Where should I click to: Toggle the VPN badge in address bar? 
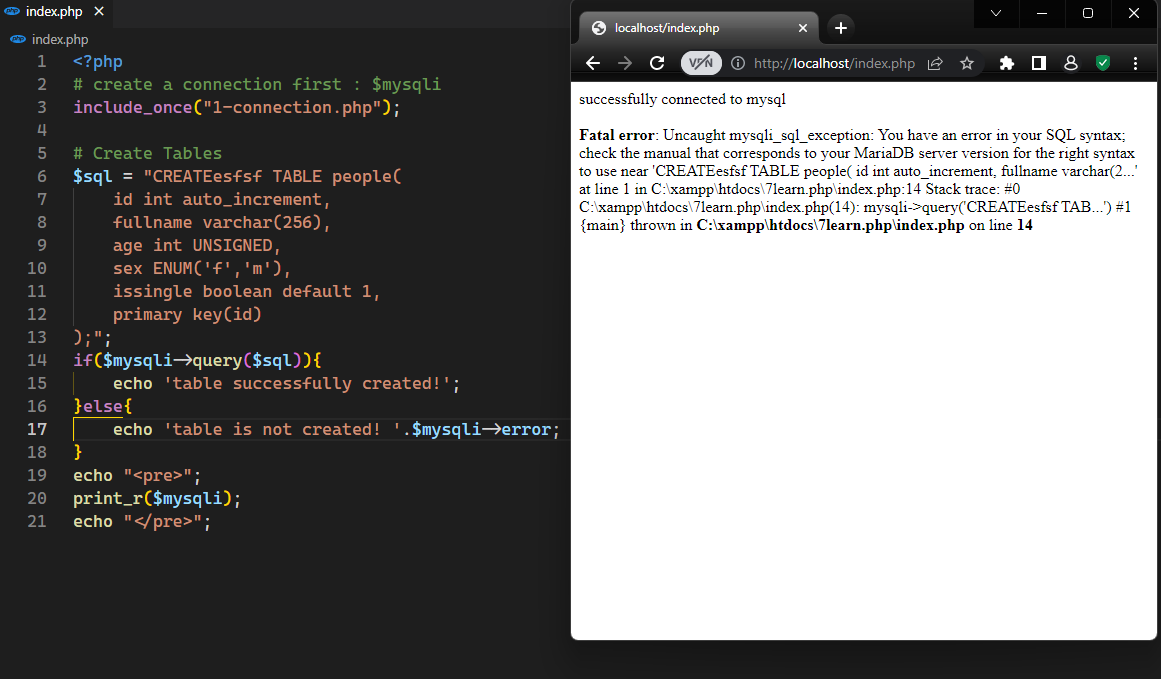701,63
